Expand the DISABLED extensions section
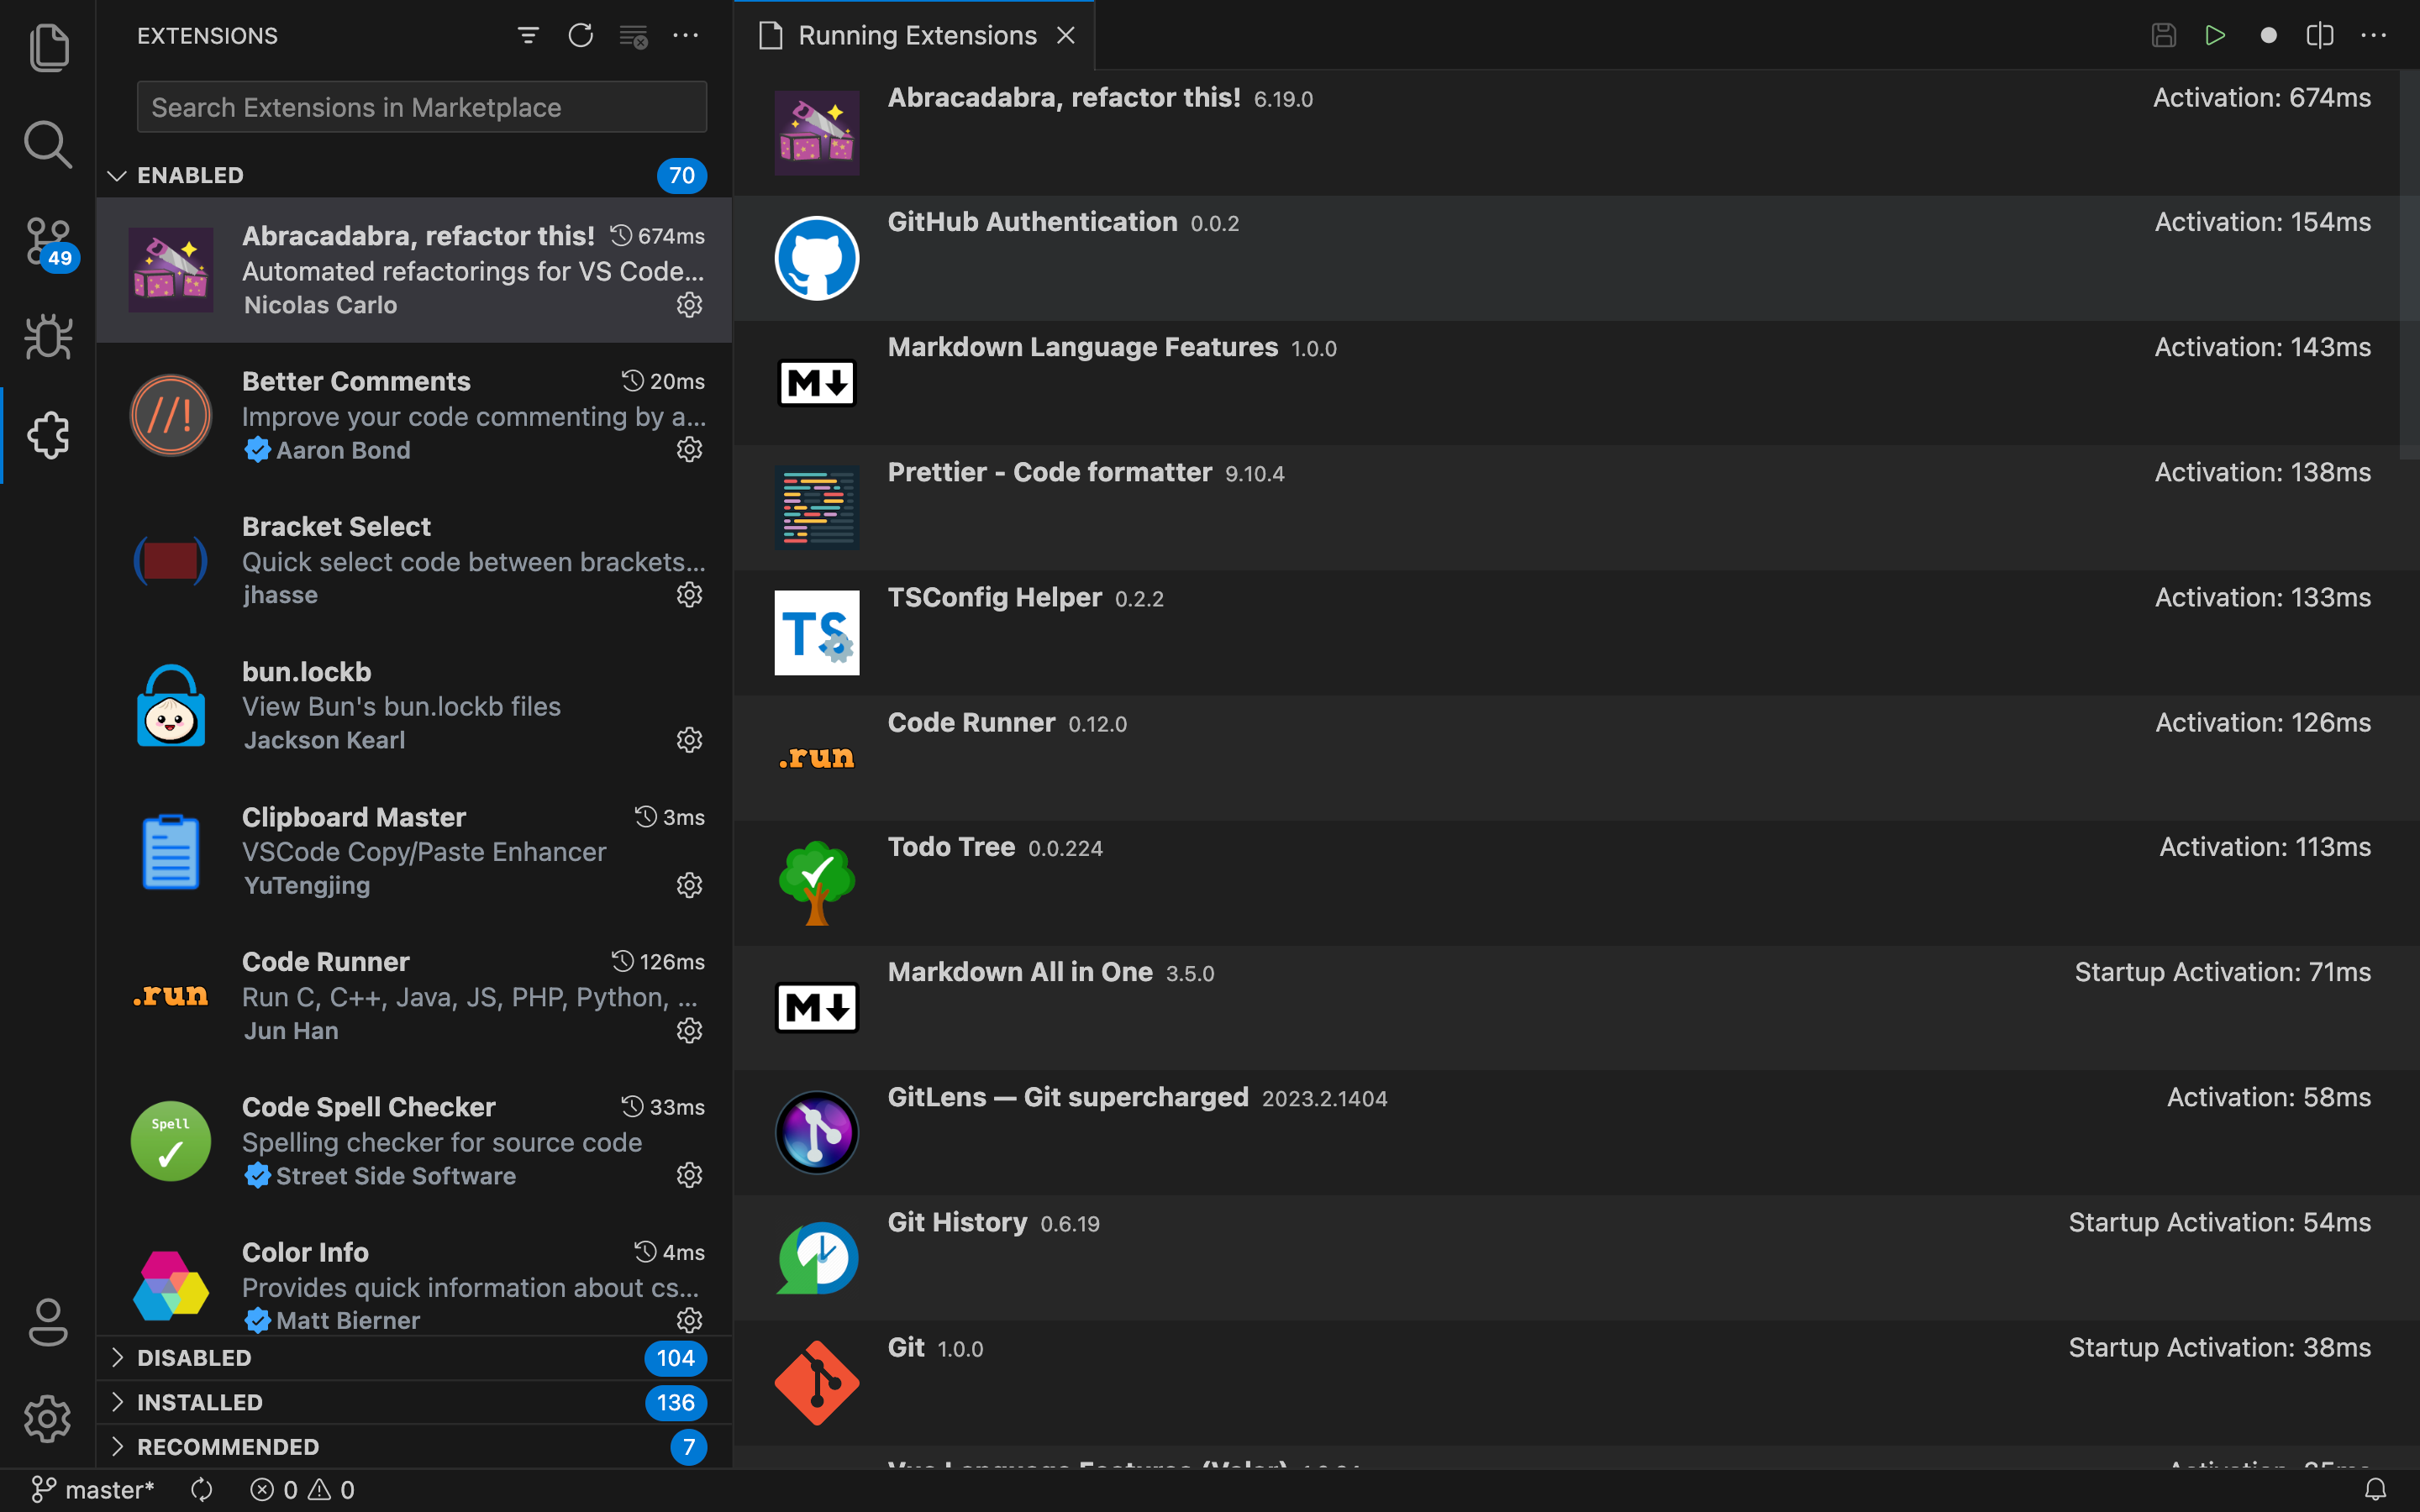The height and width of the screenshot is (1512, 2420). (x=118, y=1357)
